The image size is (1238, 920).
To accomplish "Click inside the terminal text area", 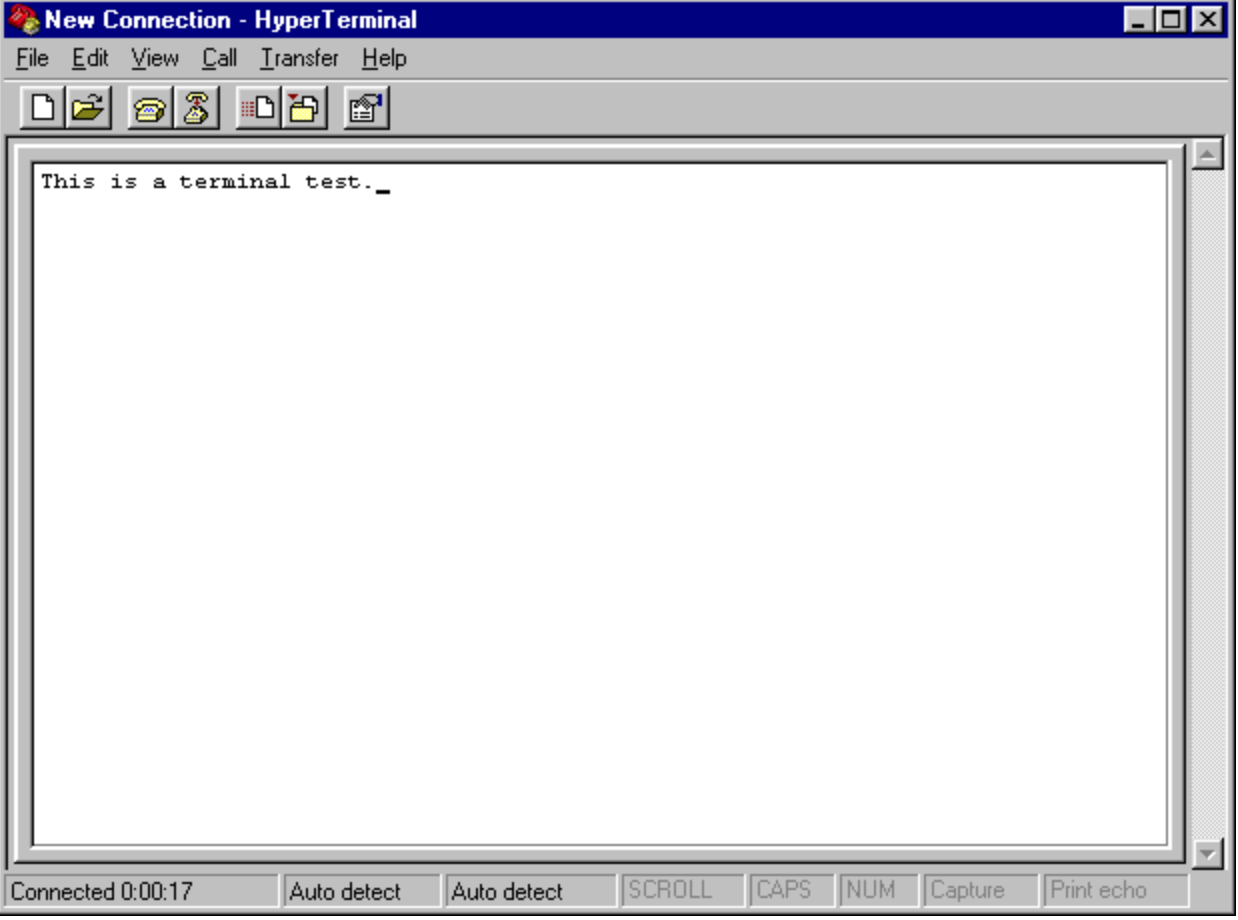I will tap(600, 504).
